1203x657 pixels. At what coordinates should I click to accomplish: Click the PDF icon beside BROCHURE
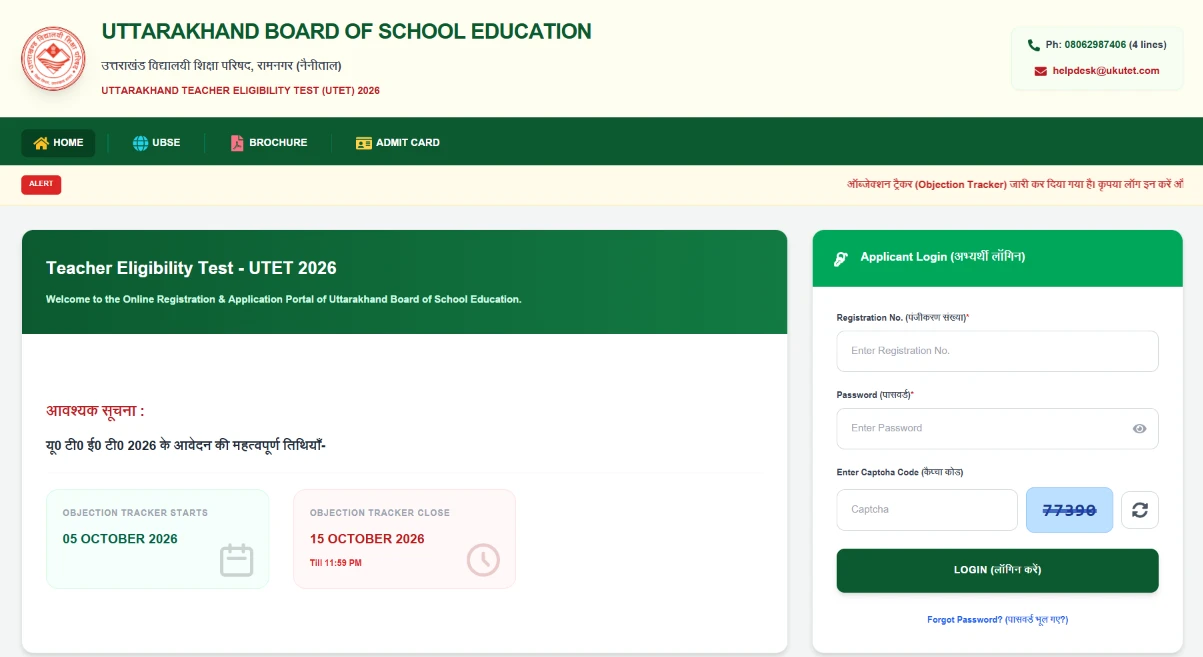pyautogui.click(x=237, y=143)
